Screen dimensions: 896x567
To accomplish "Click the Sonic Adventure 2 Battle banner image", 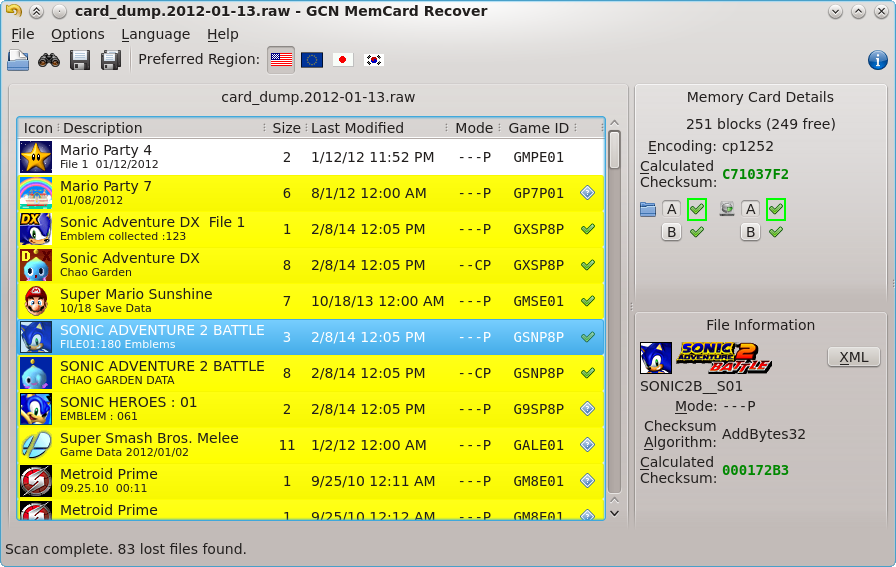I will point(723,358).
